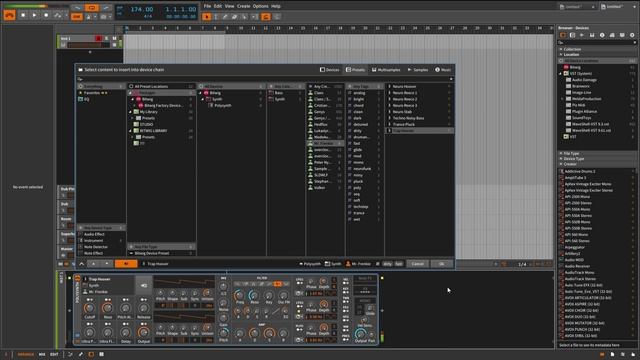Collapse the My Library folder
Viewport: 640px width, 360px height.
pos(131,112)
